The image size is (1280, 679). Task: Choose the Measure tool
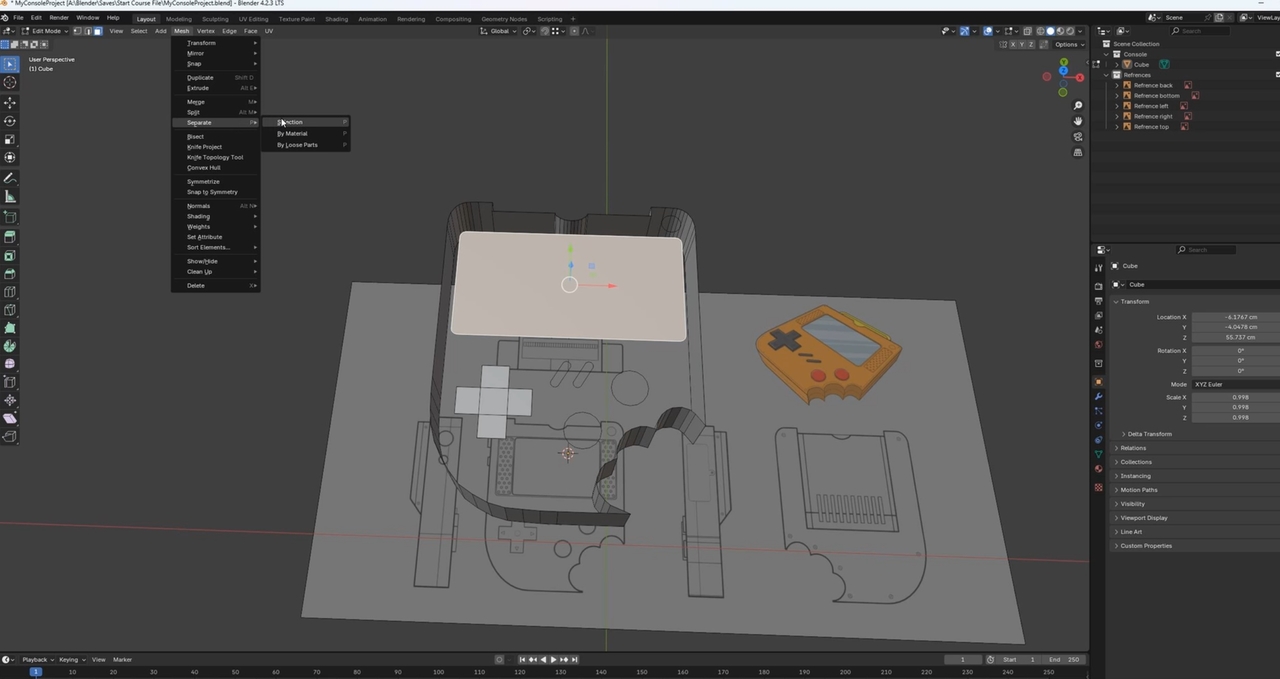coord(10,197)
